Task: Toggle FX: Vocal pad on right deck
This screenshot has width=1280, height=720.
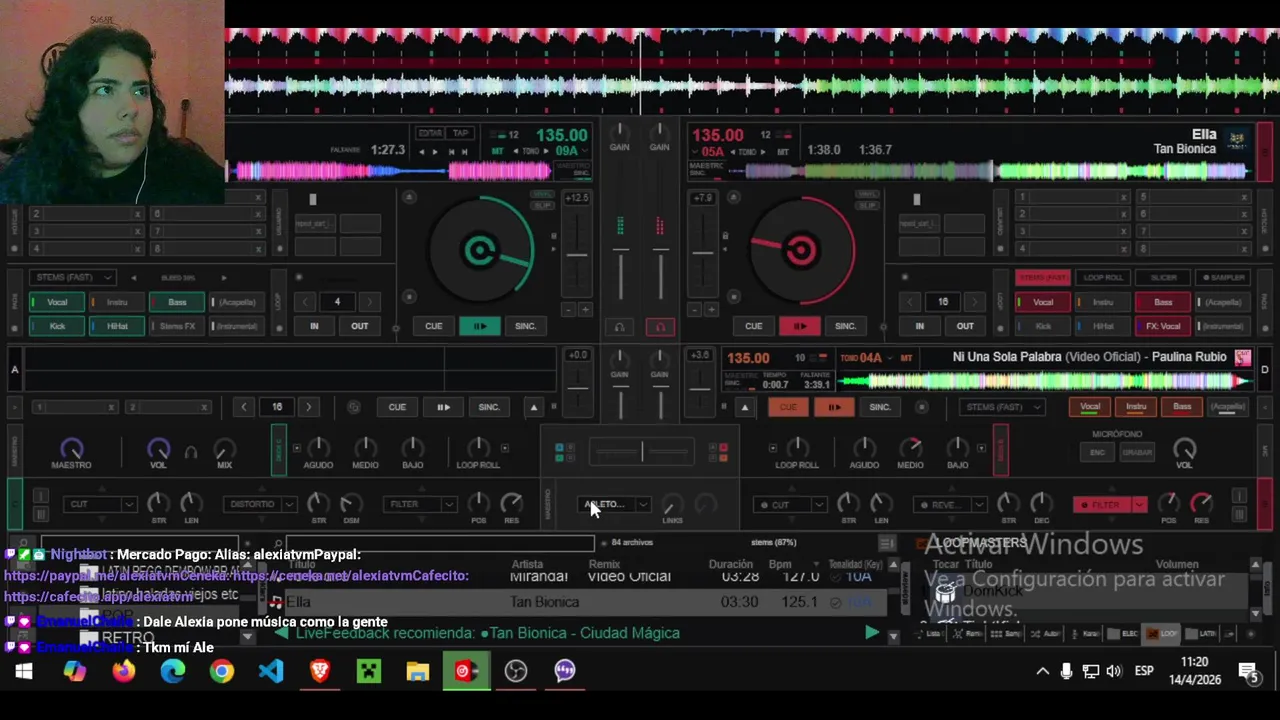Action: (1163, 326)
